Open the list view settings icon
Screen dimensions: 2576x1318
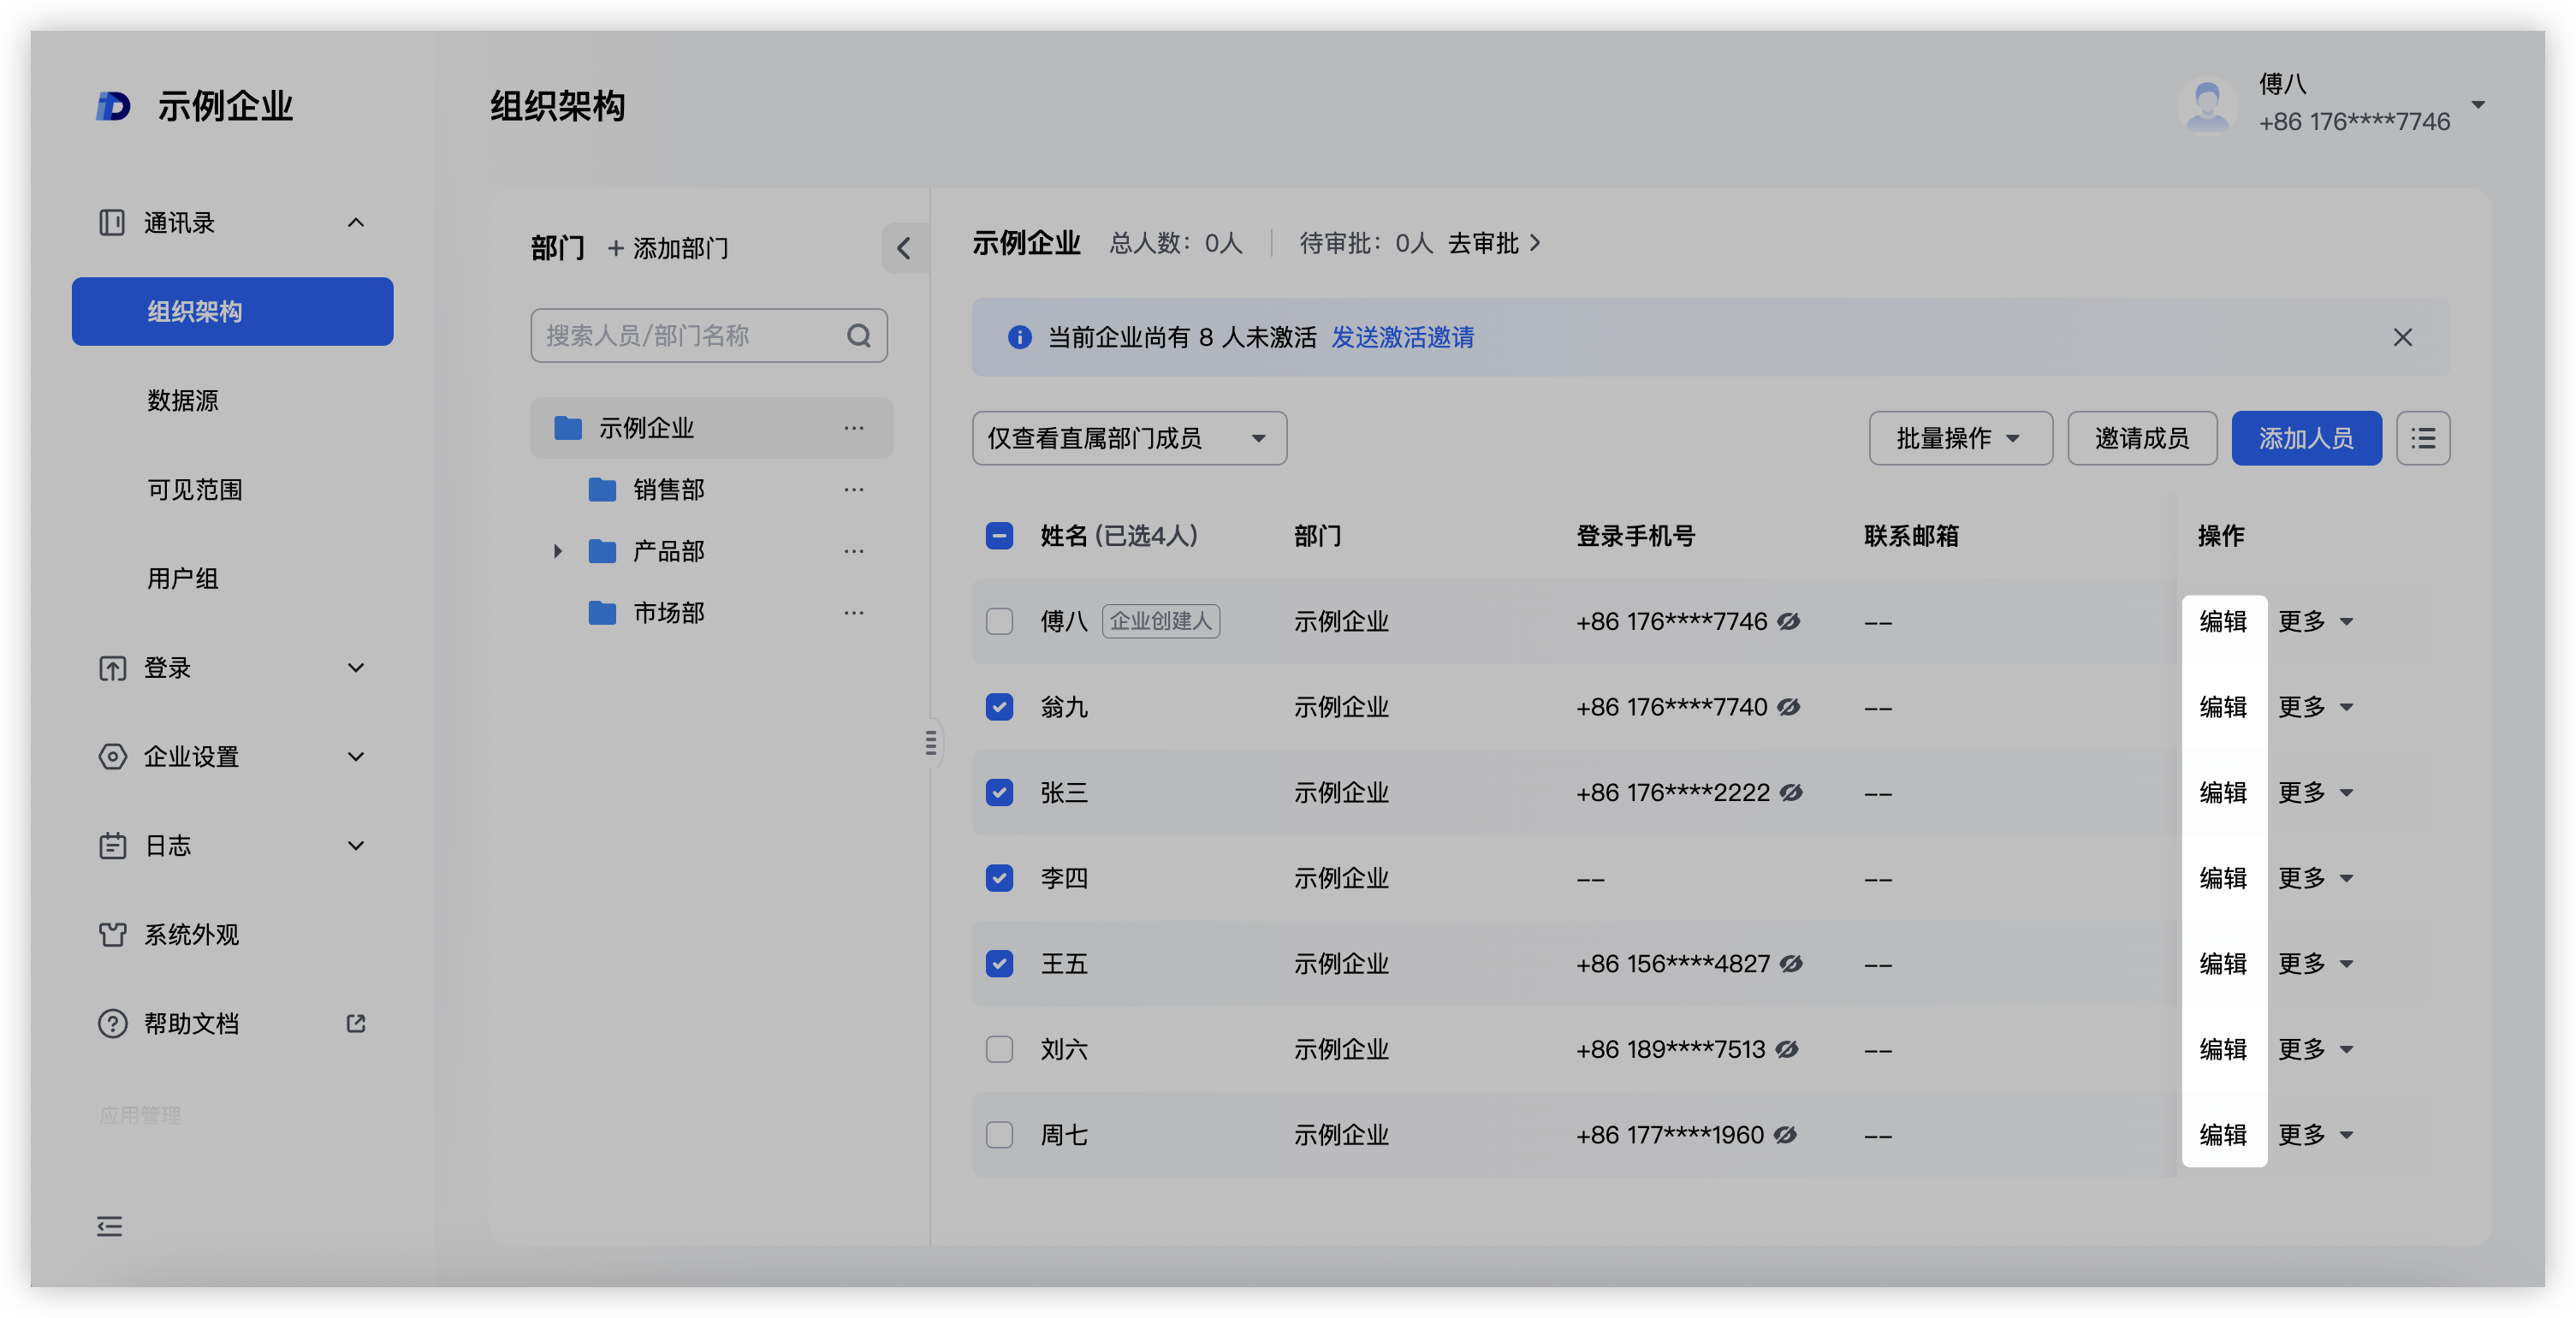click(2422, 438)
